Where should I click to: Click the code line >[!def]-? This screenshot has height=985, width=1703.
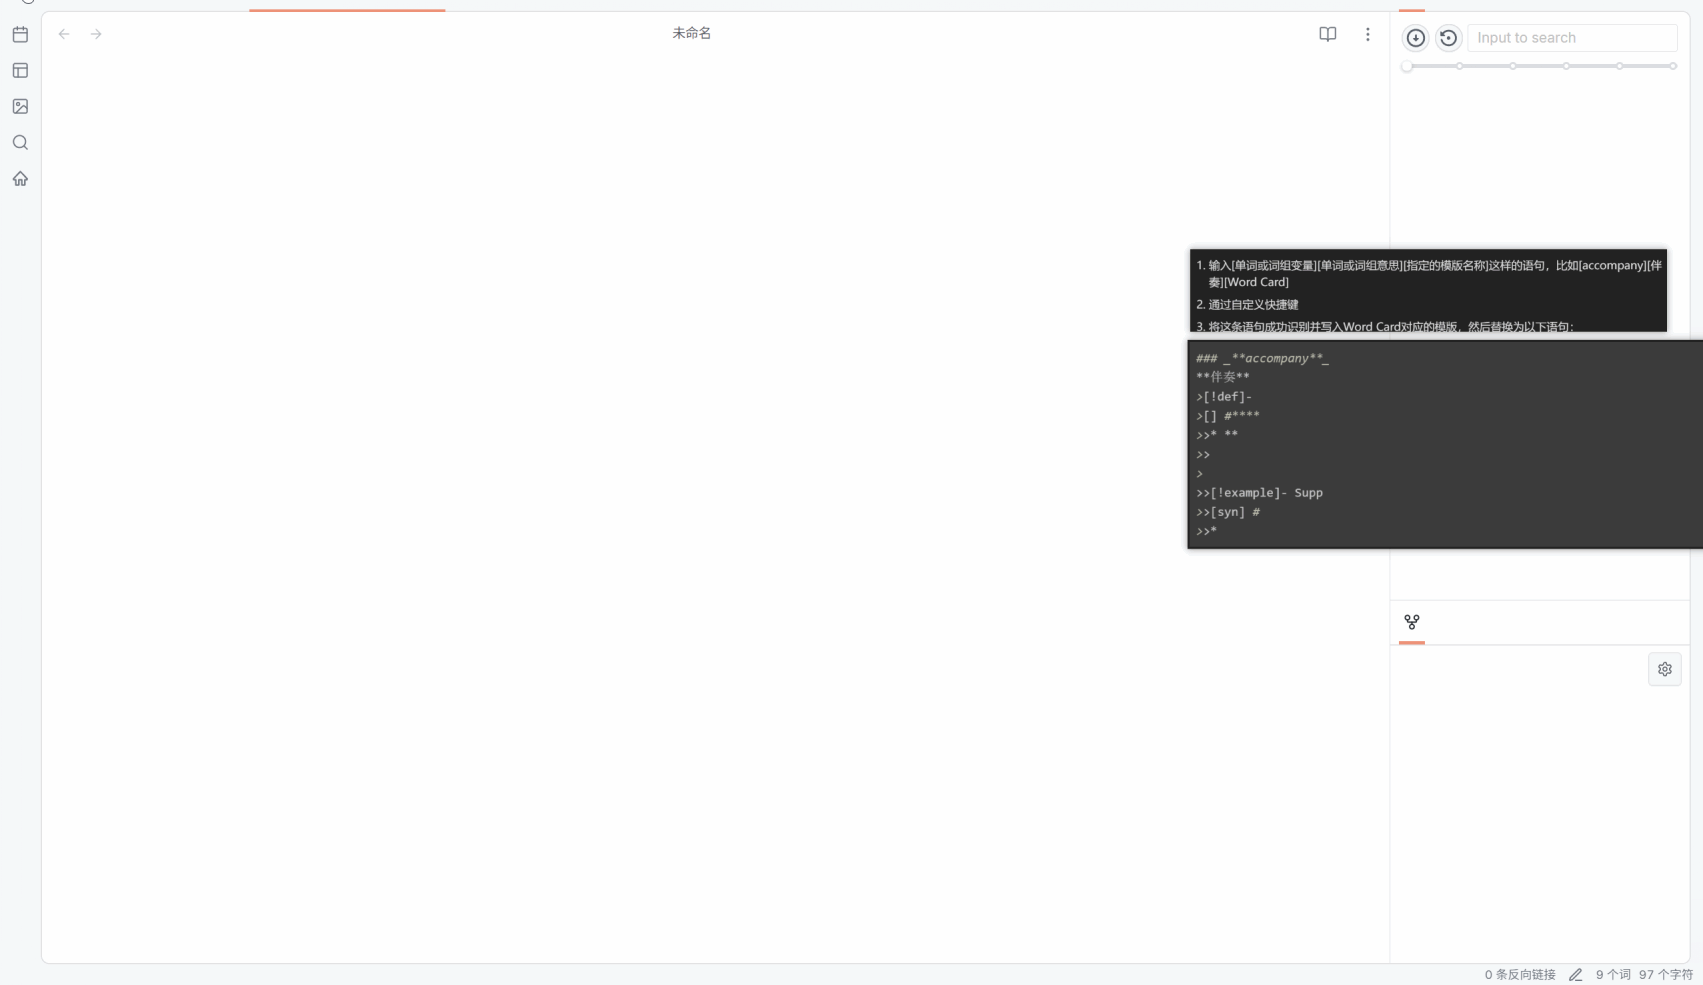coord(1223,397)
